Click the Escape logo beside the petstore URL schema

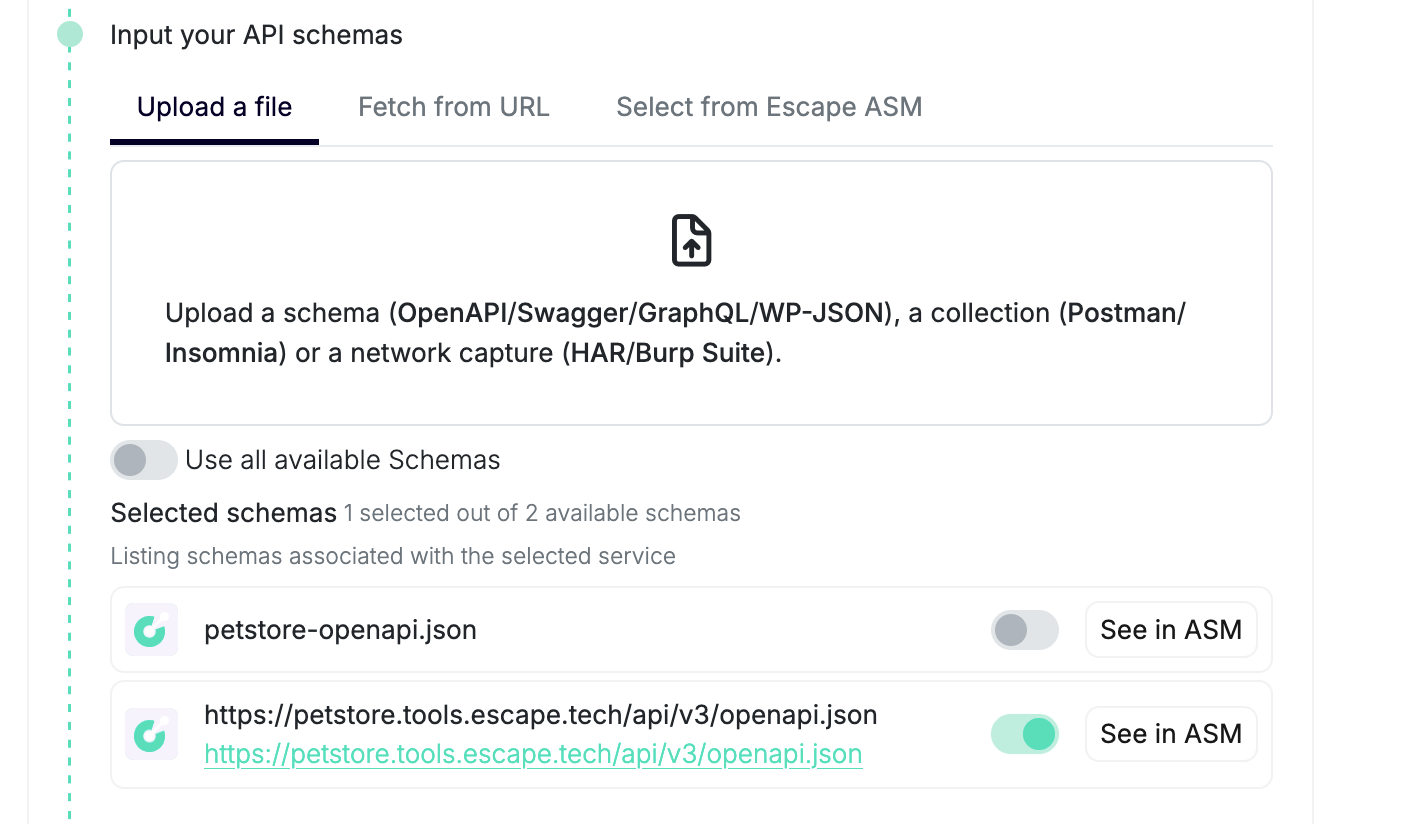[x=151, y=734]
